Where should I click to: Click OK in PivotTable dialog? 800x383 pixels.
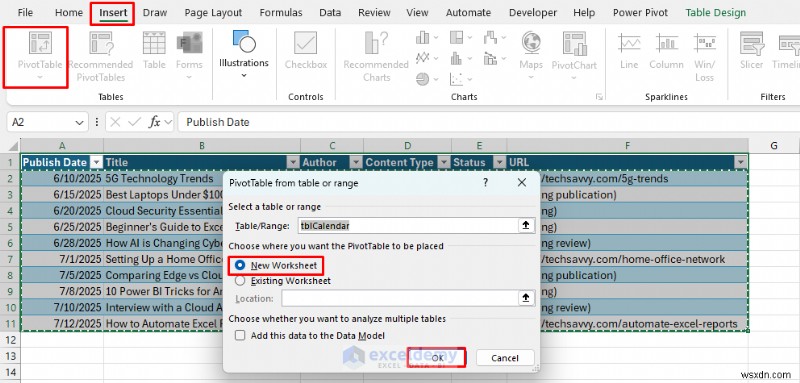tap(437, 358)
